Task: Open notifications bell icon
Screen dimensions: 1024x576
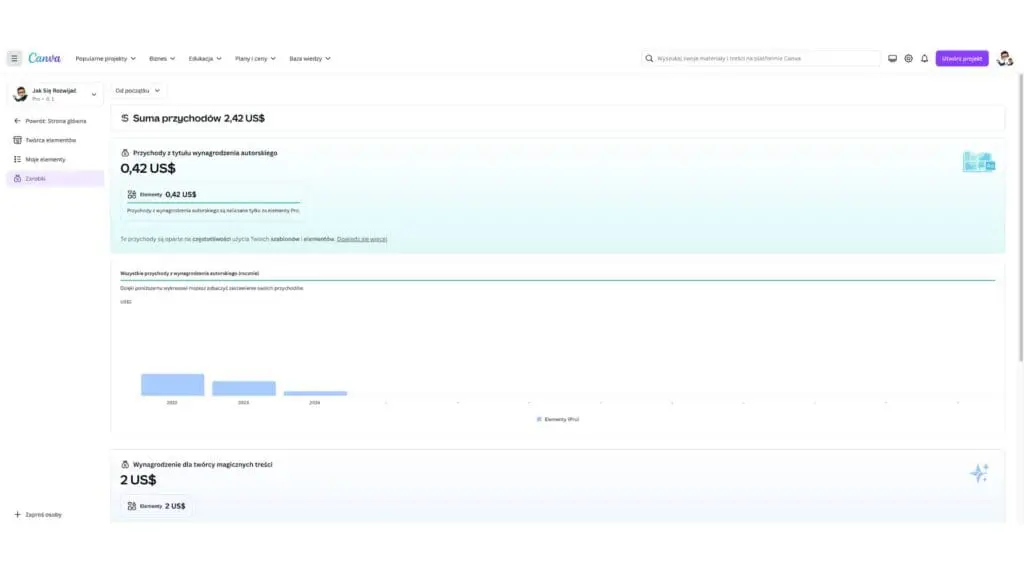Action: click(x=925, y=58)
